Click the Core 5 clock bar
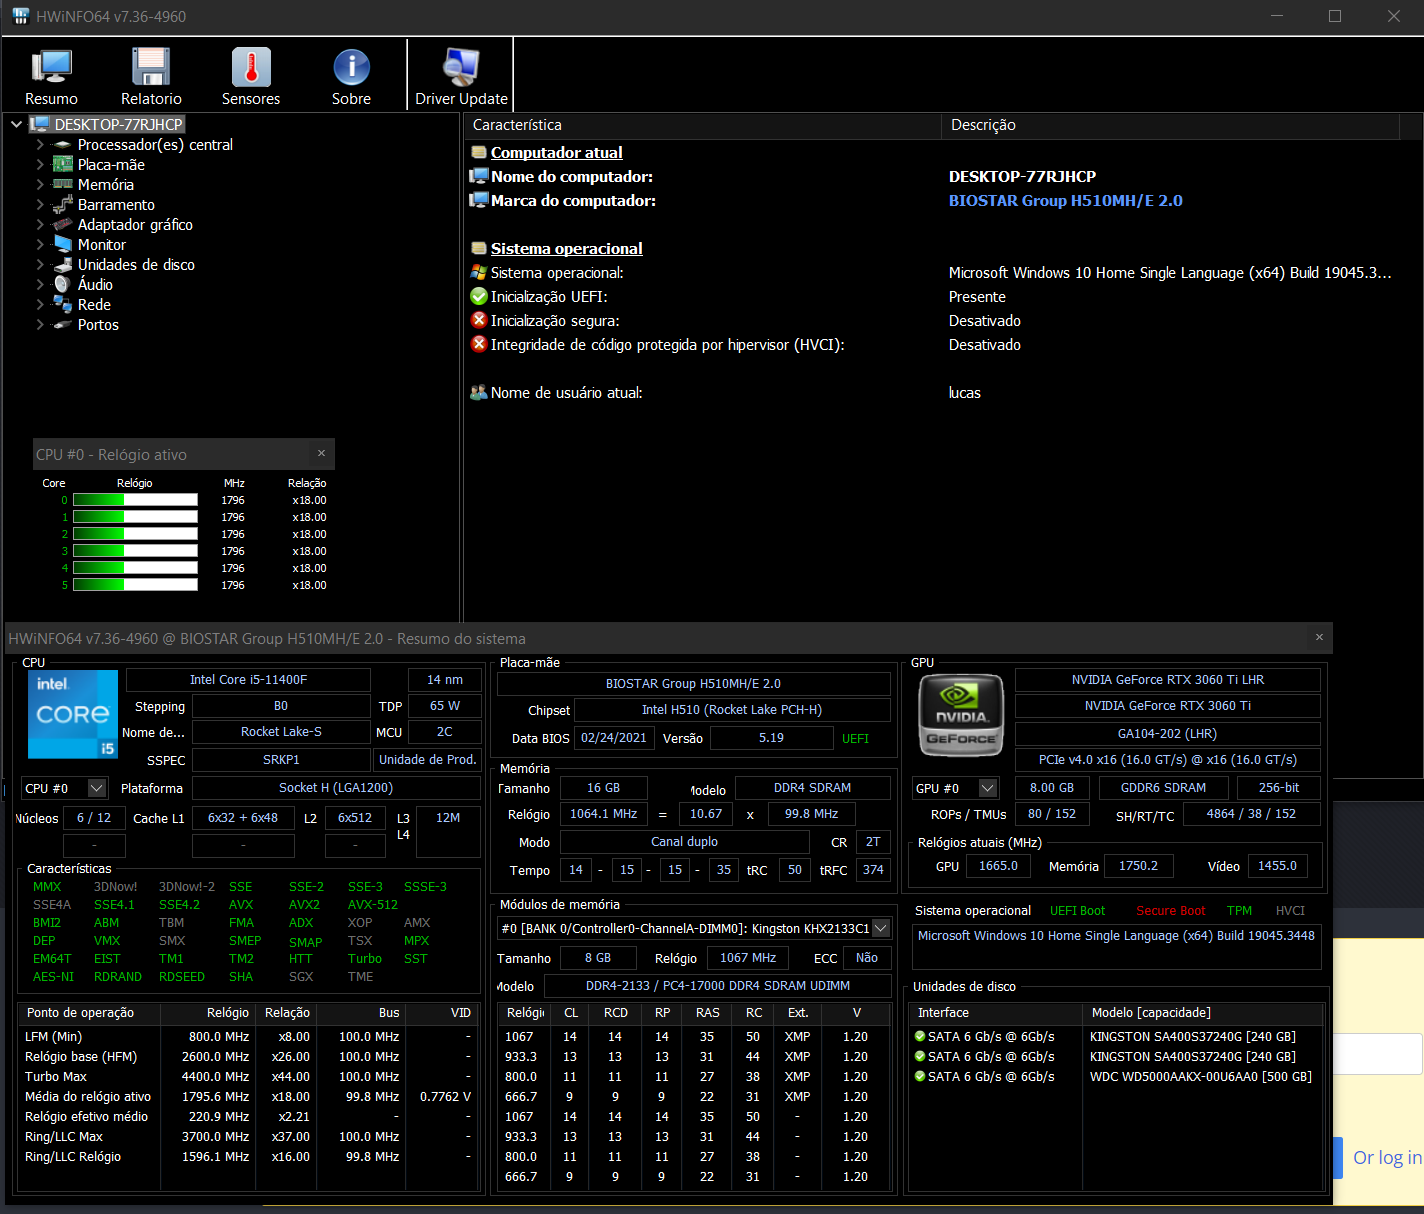 135,585
